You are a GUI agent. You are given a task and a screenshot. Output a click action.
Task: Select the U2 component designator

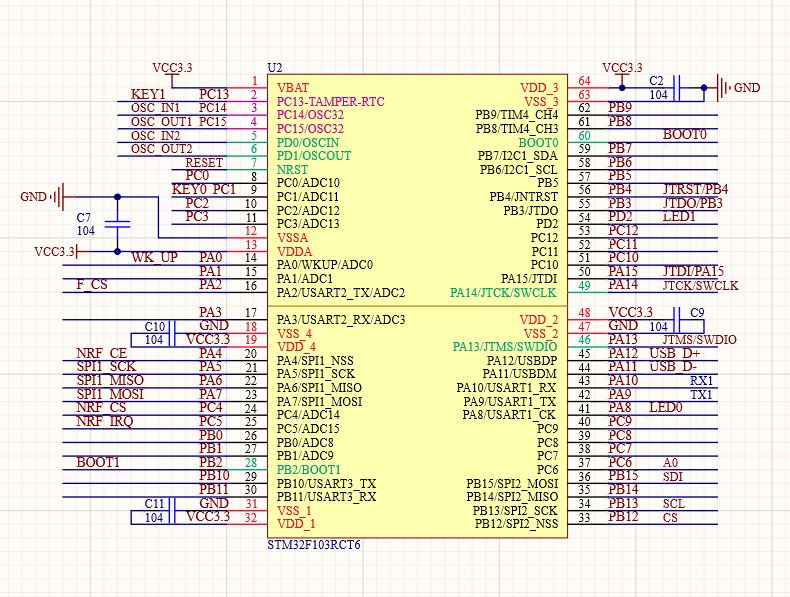(x=275, y=68)
